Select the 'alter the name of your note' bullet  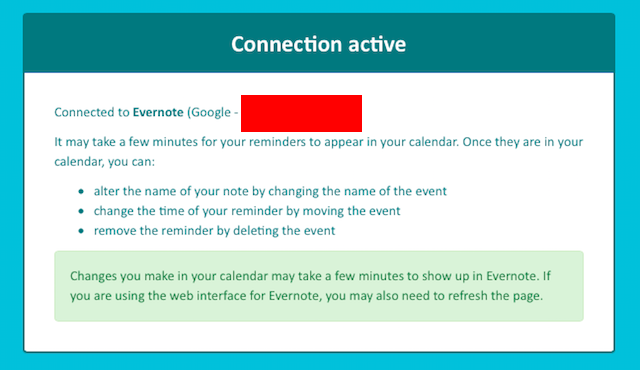coord(270,191)
